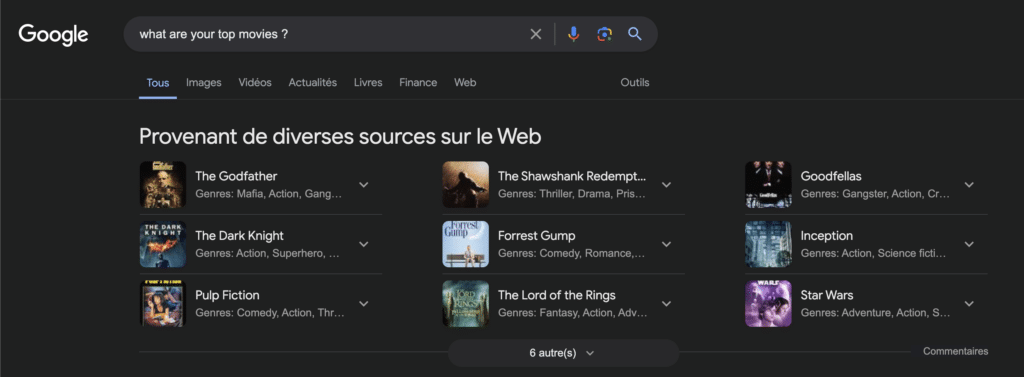Click 'The Lord of the Rings' title
1024x377 pixels.
tap(557, 295)
